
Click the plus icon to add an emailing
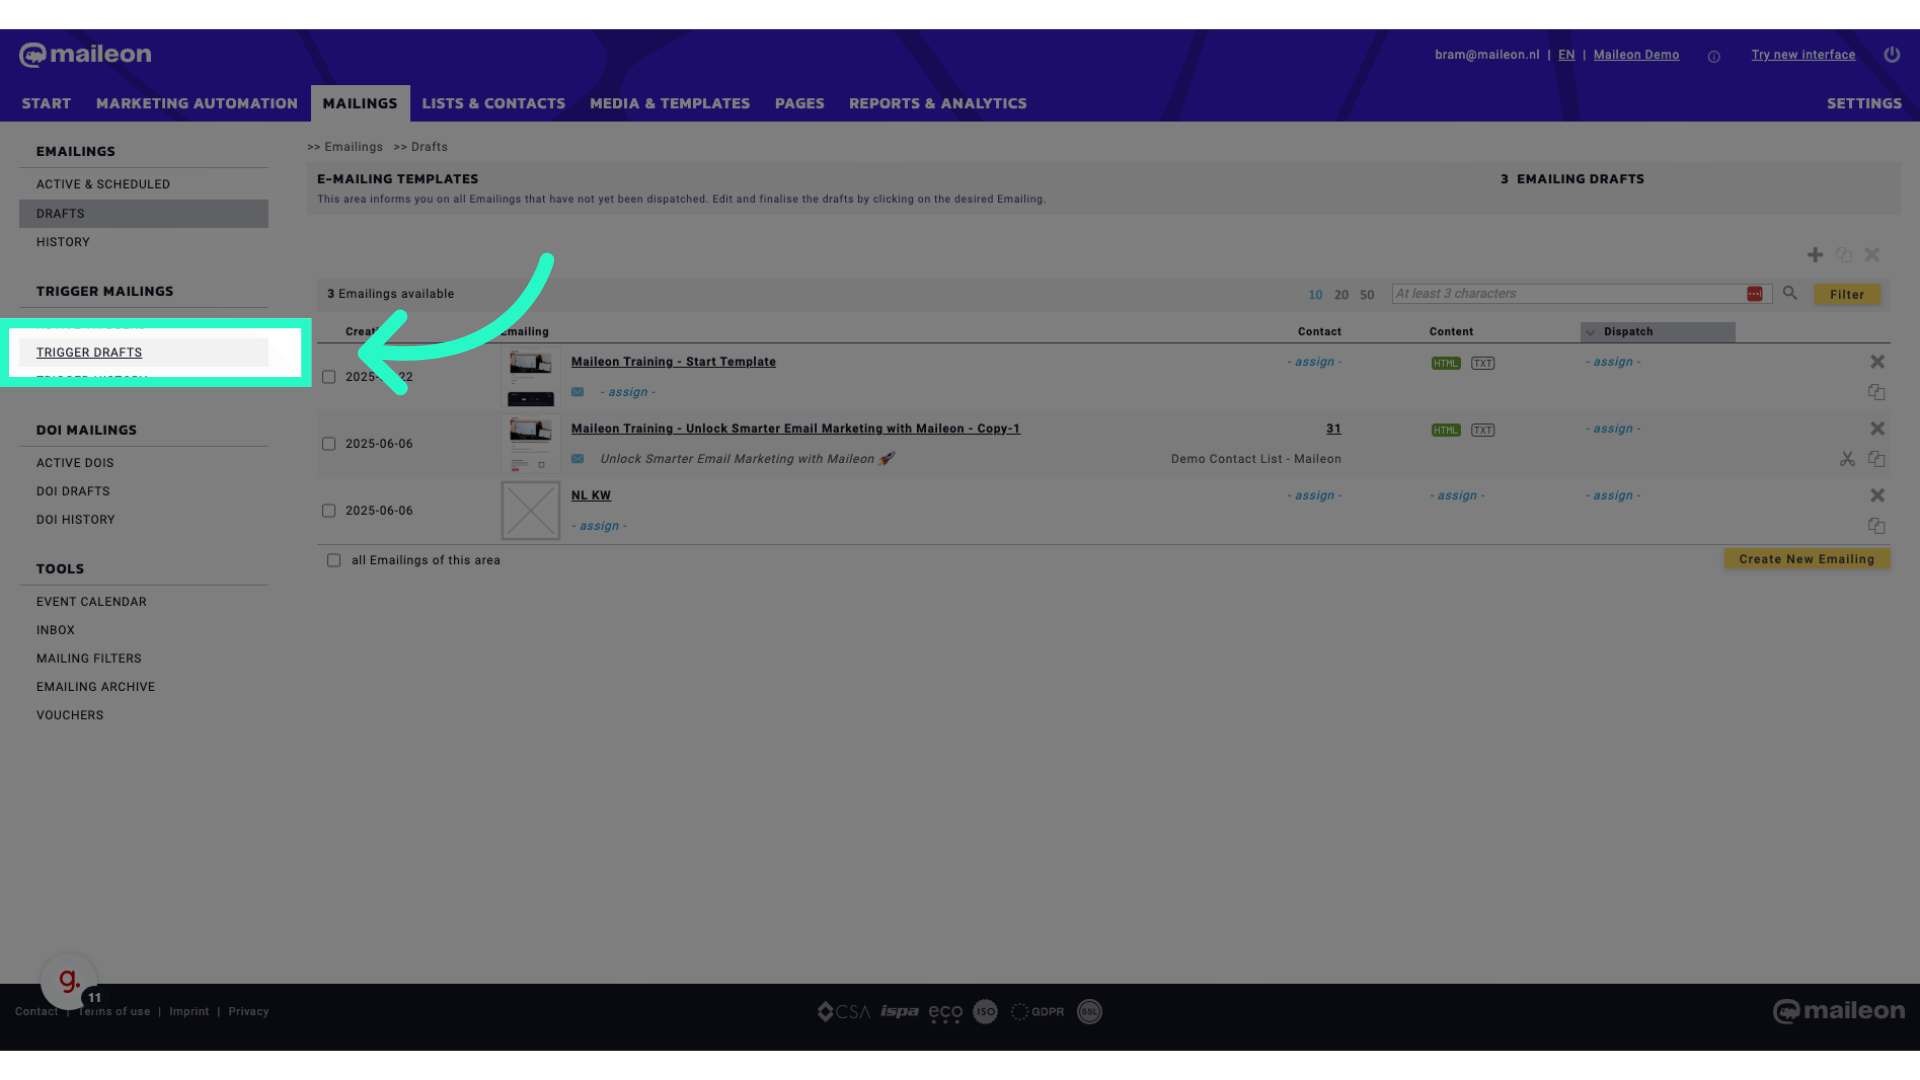[1815, 255]
